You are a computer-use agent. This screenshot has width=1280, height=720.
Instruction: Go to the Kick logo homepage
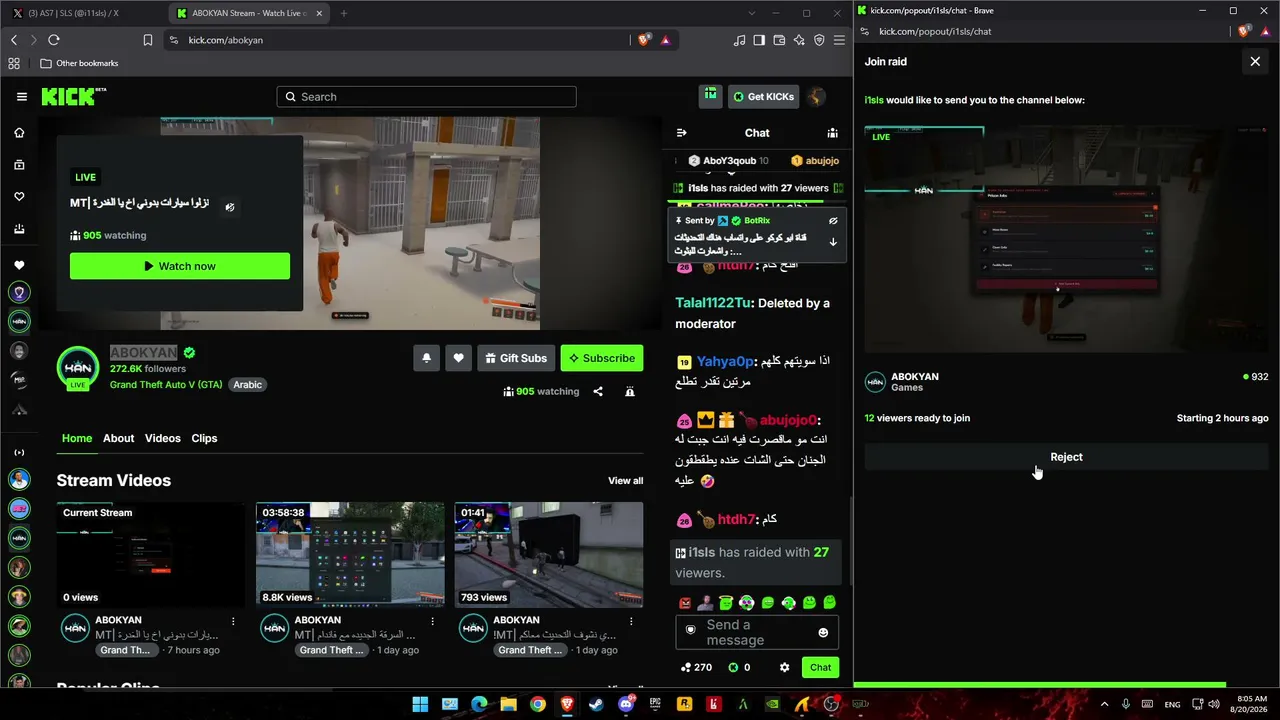(x=74, y=96)
